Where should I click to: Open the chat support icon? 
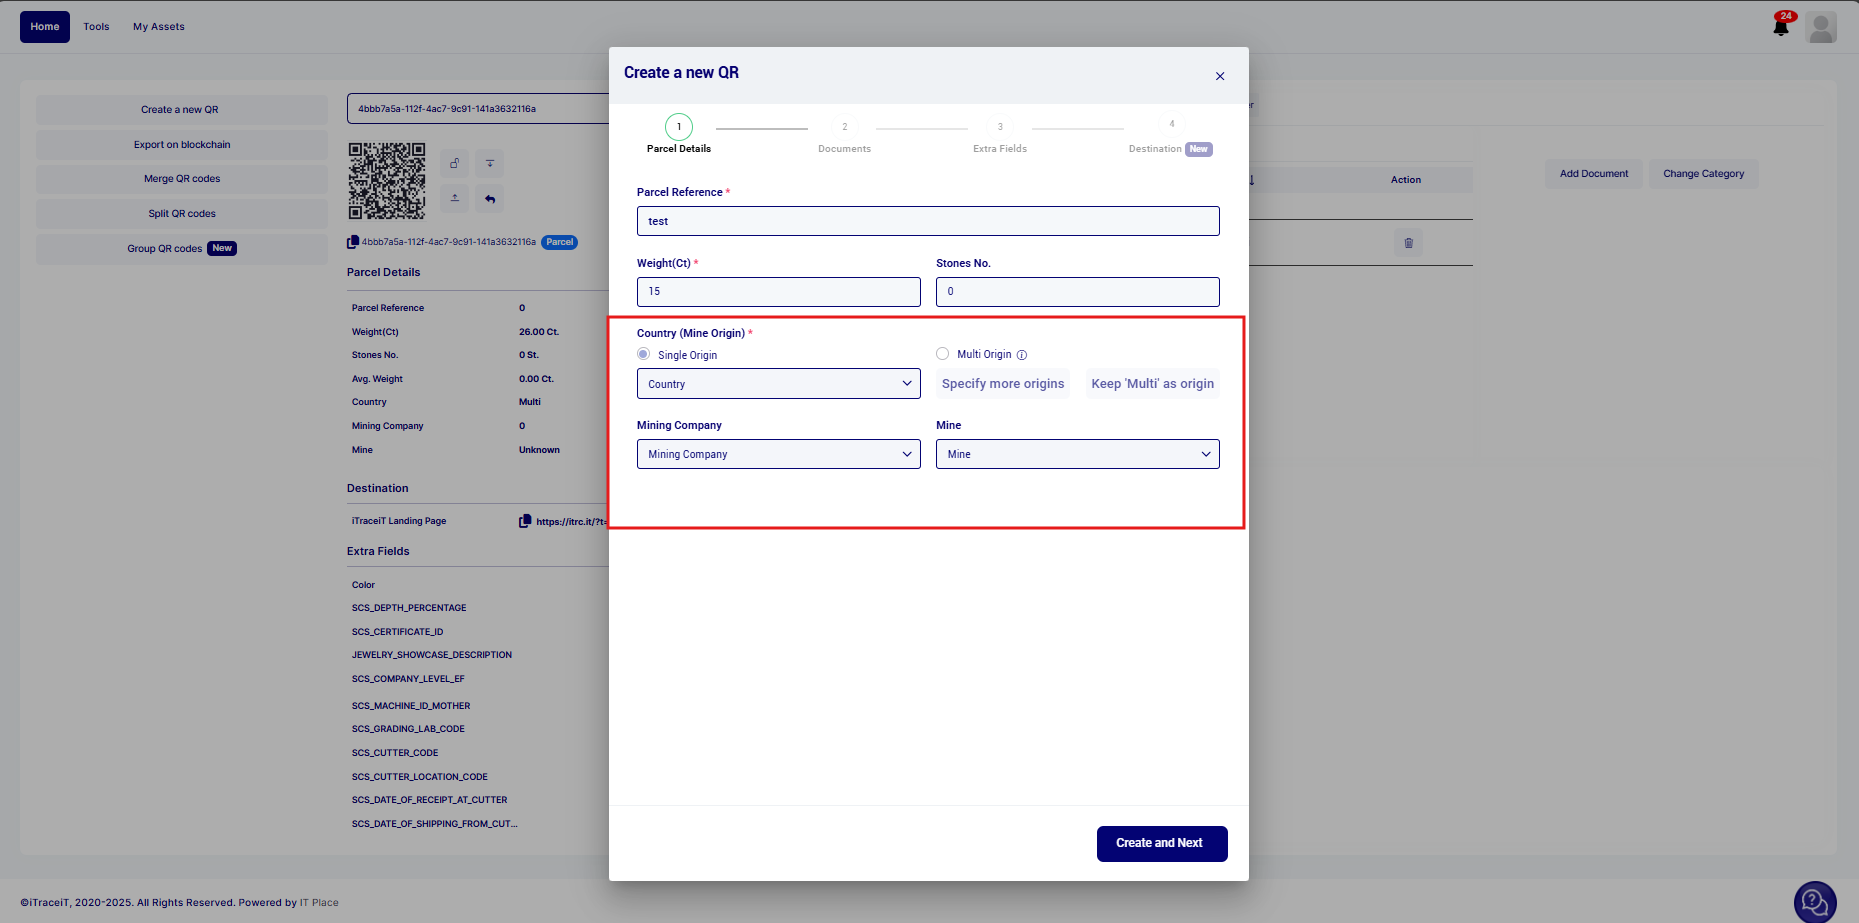[1814, 902]
